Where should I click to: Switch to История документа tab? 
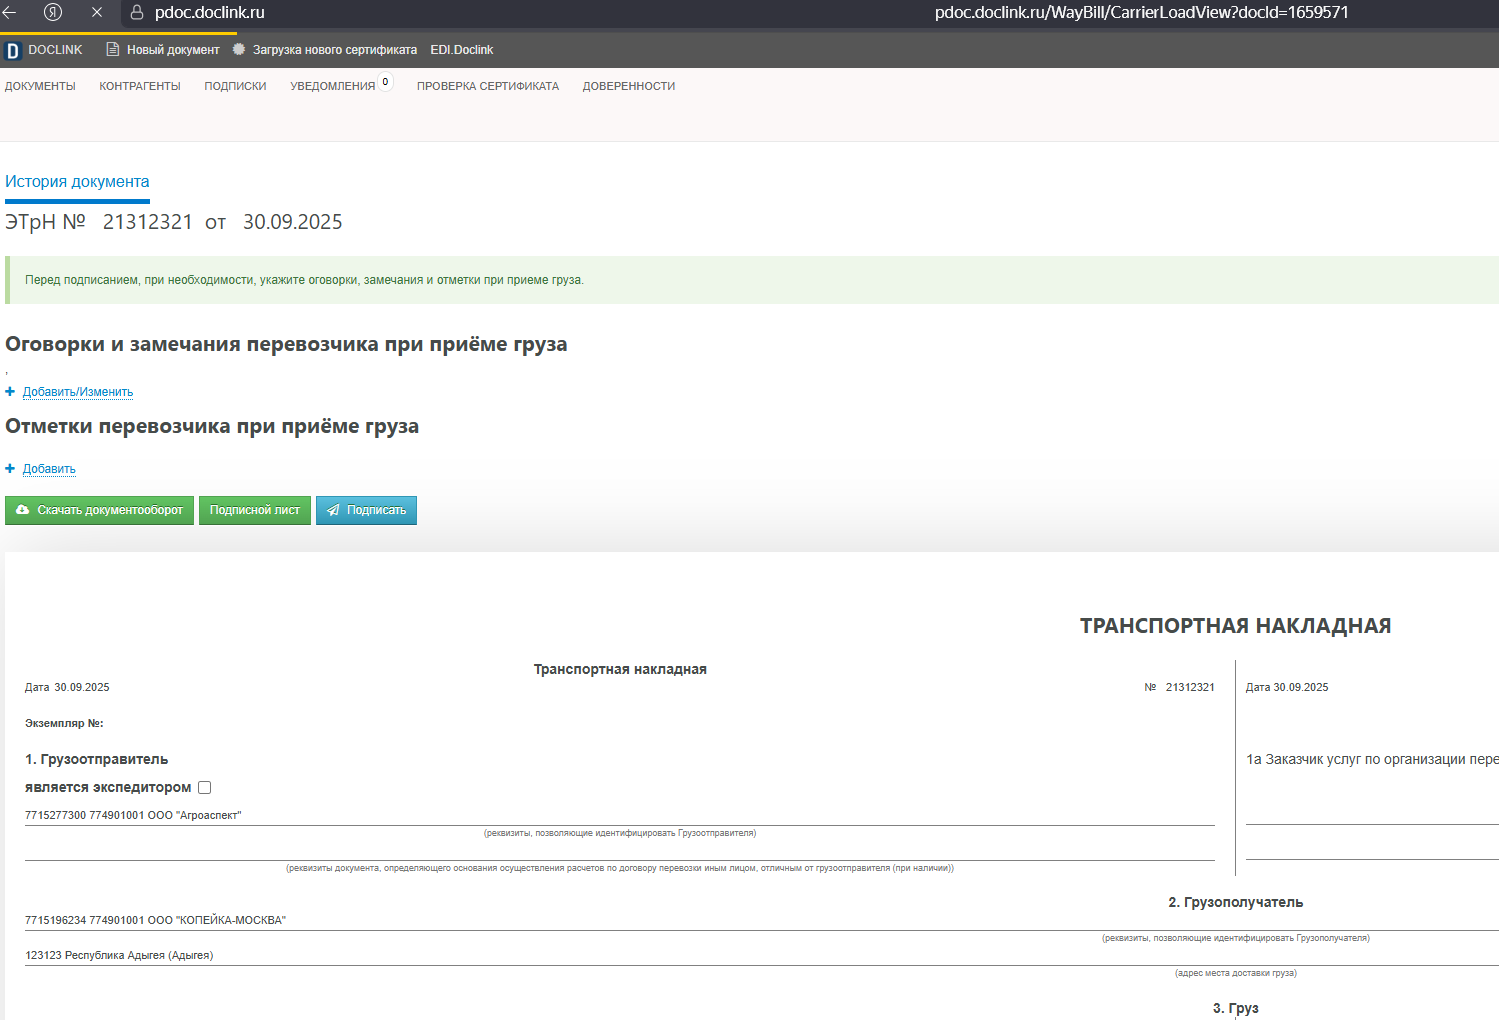click(x=77, y=182)
